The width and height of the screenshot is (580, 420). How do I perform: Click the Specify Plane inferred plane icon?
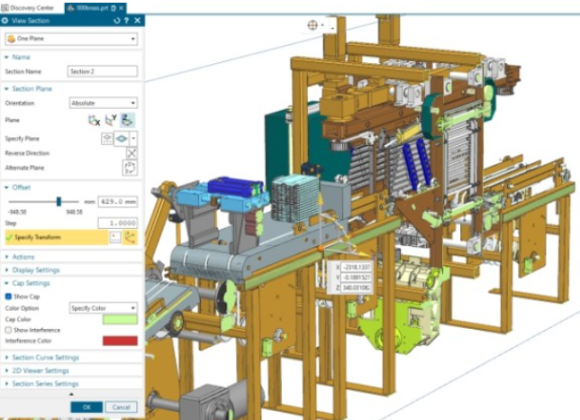coord(121,139)
